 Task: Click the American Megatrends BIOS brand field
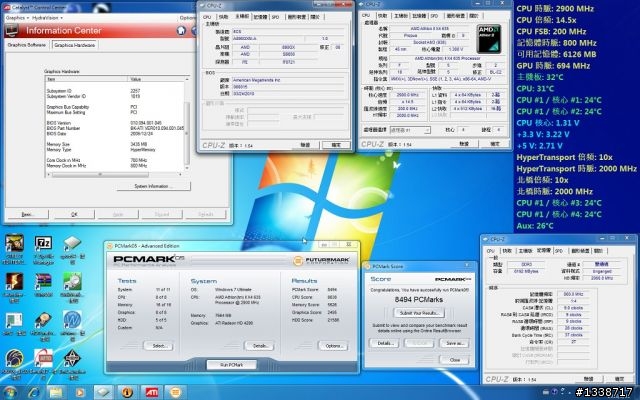(x=287, y=80)
